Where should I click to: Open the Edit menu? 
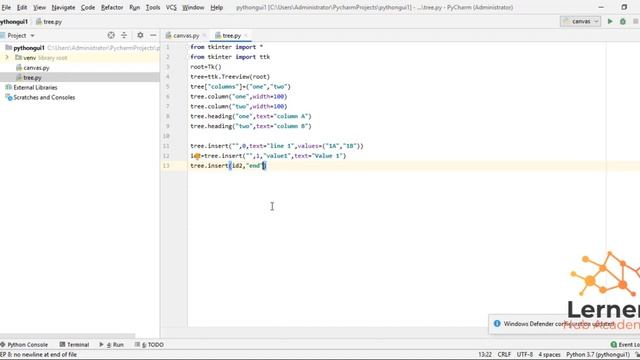pos(22,7)
